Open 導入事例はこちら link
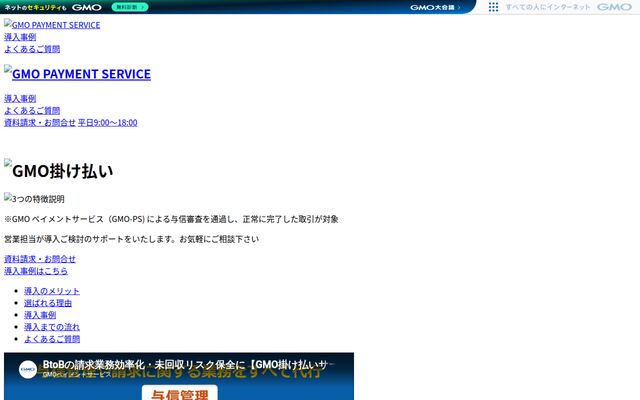The image size is (640, 400). 36,271
